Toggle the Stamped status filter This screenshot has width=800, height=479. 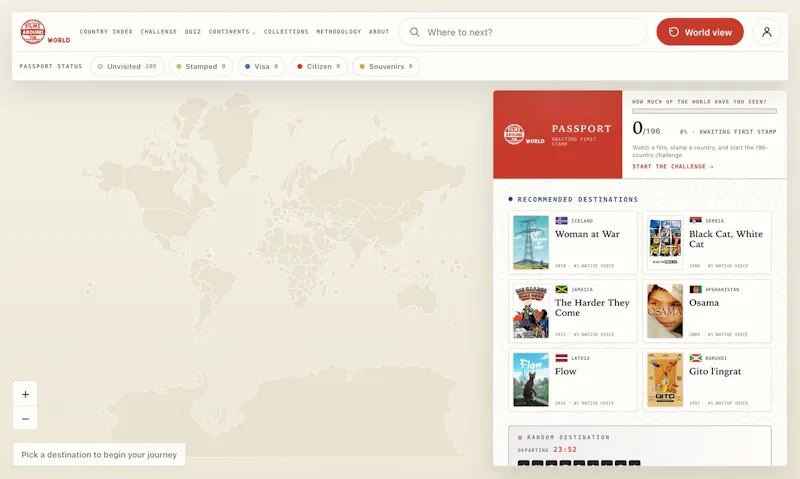tap(201, 66)
